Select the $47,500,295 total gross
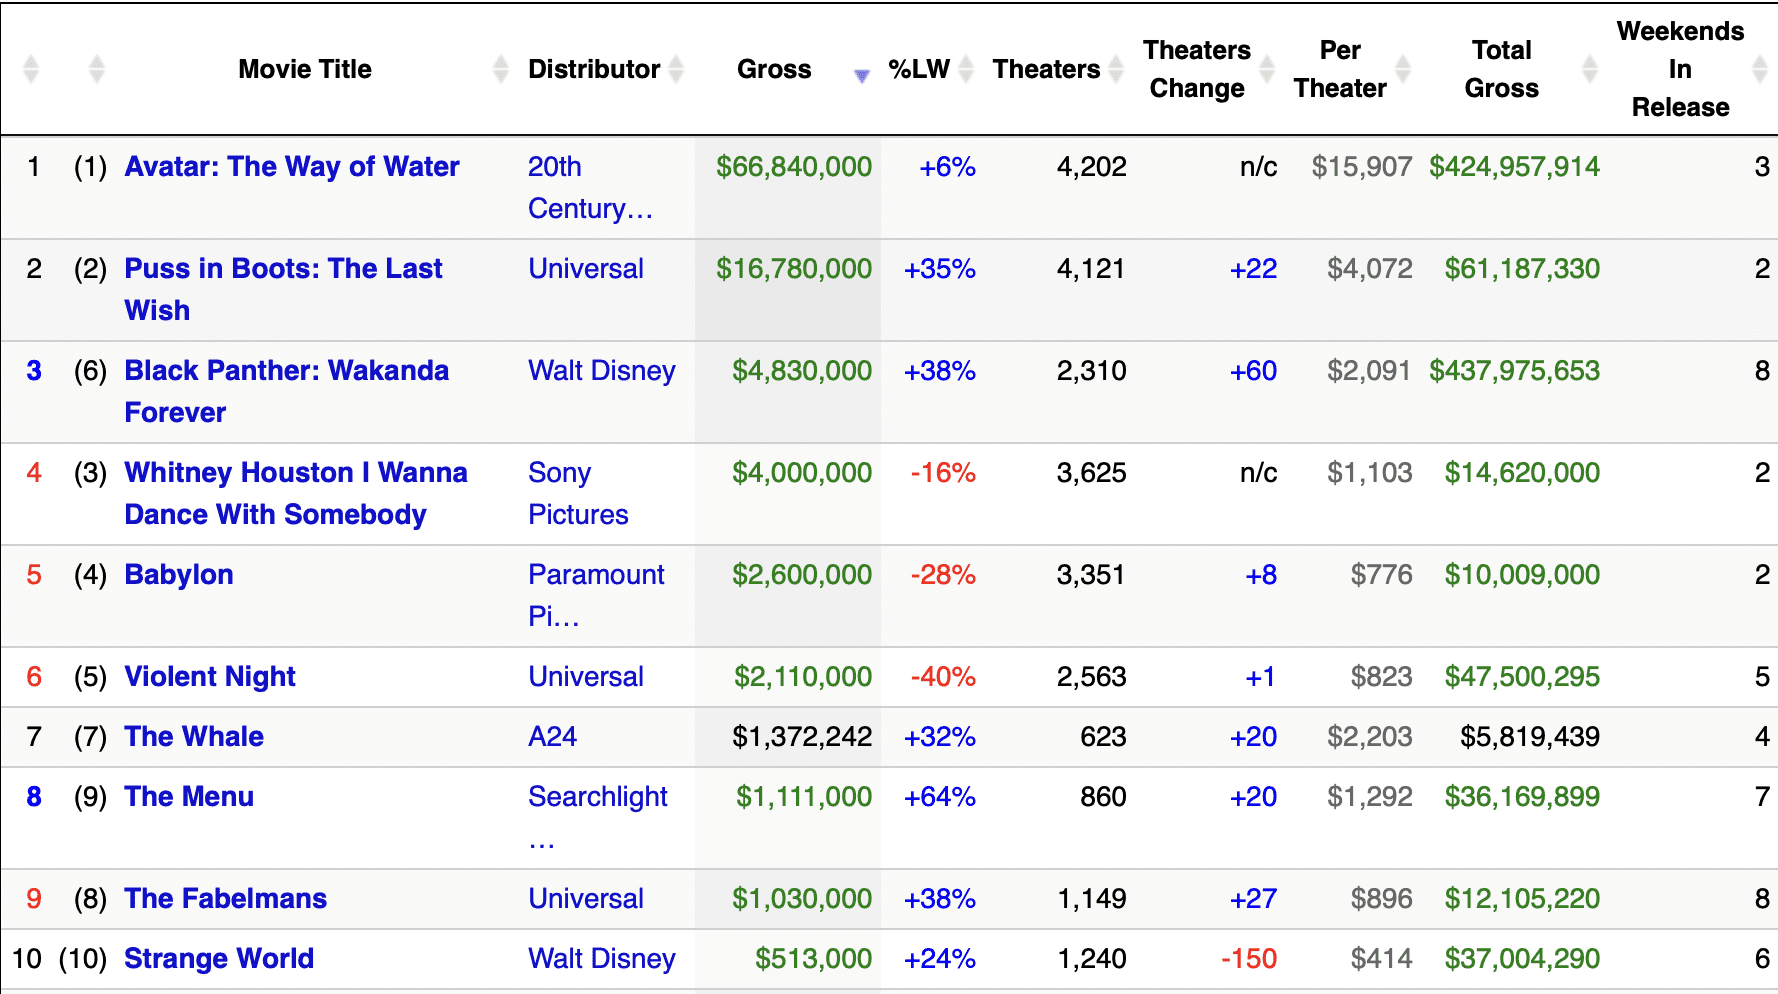 pos(1522,676)
